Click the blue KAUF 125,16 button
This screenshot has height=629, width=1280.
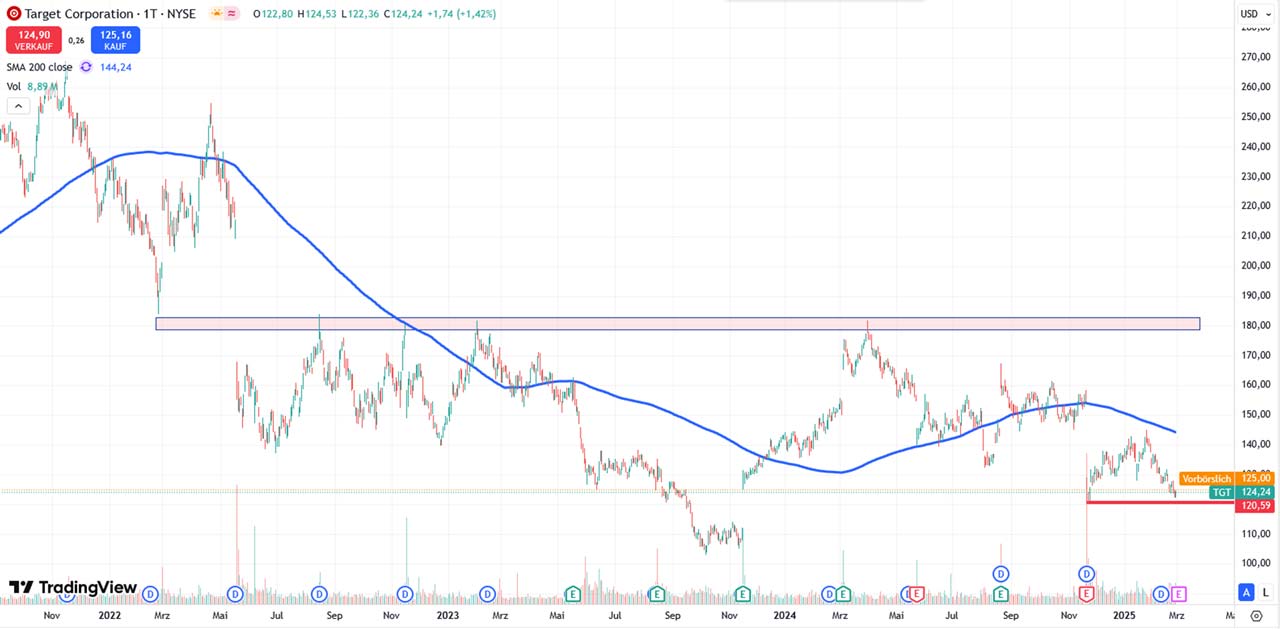click(x=116, y=40)
